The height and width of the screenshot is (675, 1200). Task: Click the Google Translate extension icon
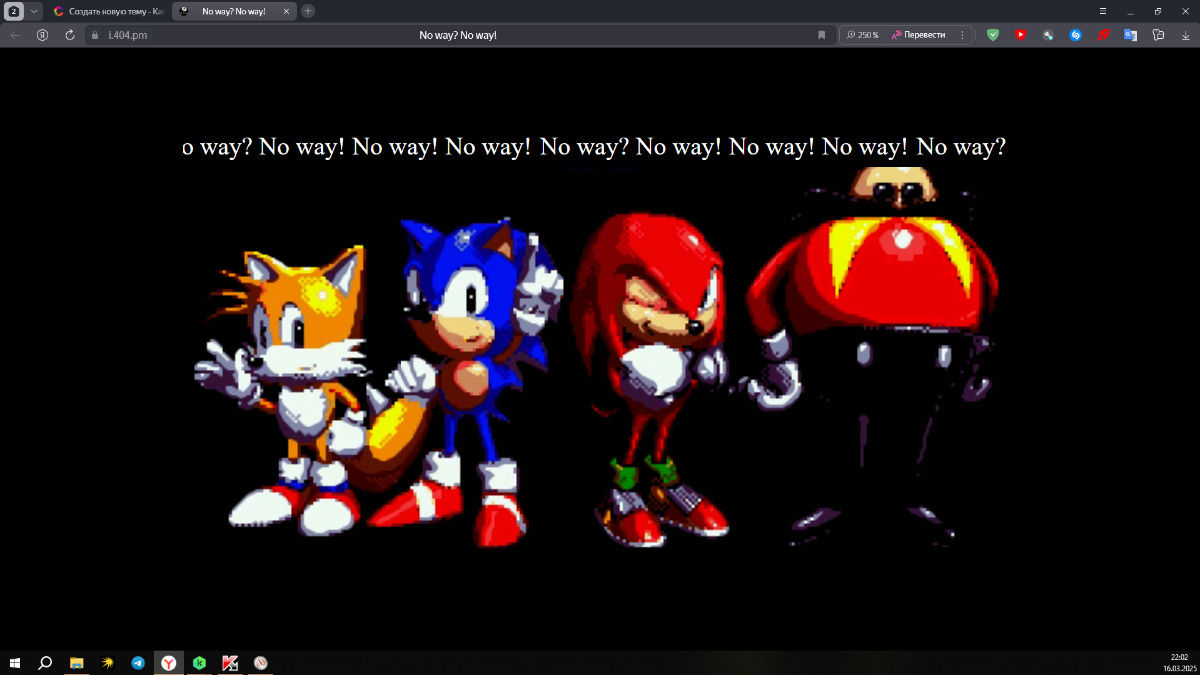pos(1130,35)
